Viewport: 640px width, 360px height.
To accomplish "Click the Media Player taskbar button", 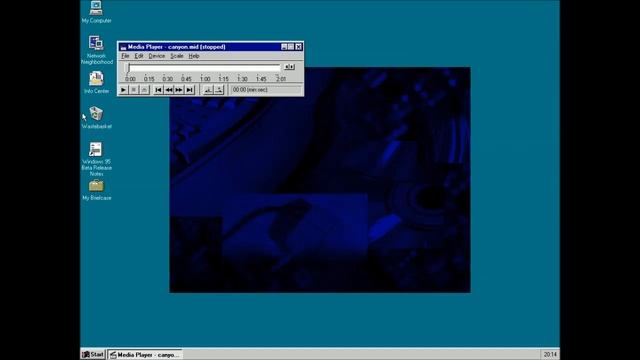I will (x=145, y=355).
